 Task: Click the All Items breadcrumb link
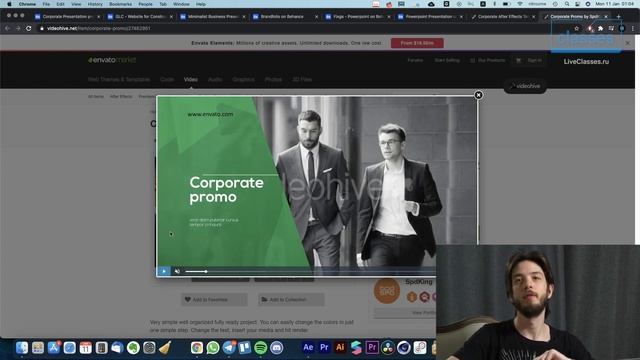[96, 97]
